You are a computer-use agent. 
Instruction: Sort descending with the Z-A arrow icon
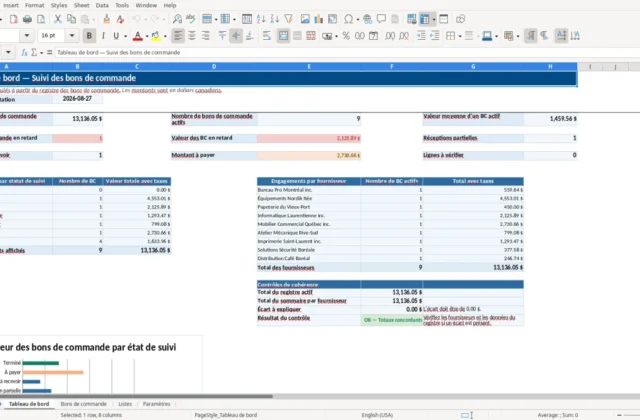tap(275, 19)
